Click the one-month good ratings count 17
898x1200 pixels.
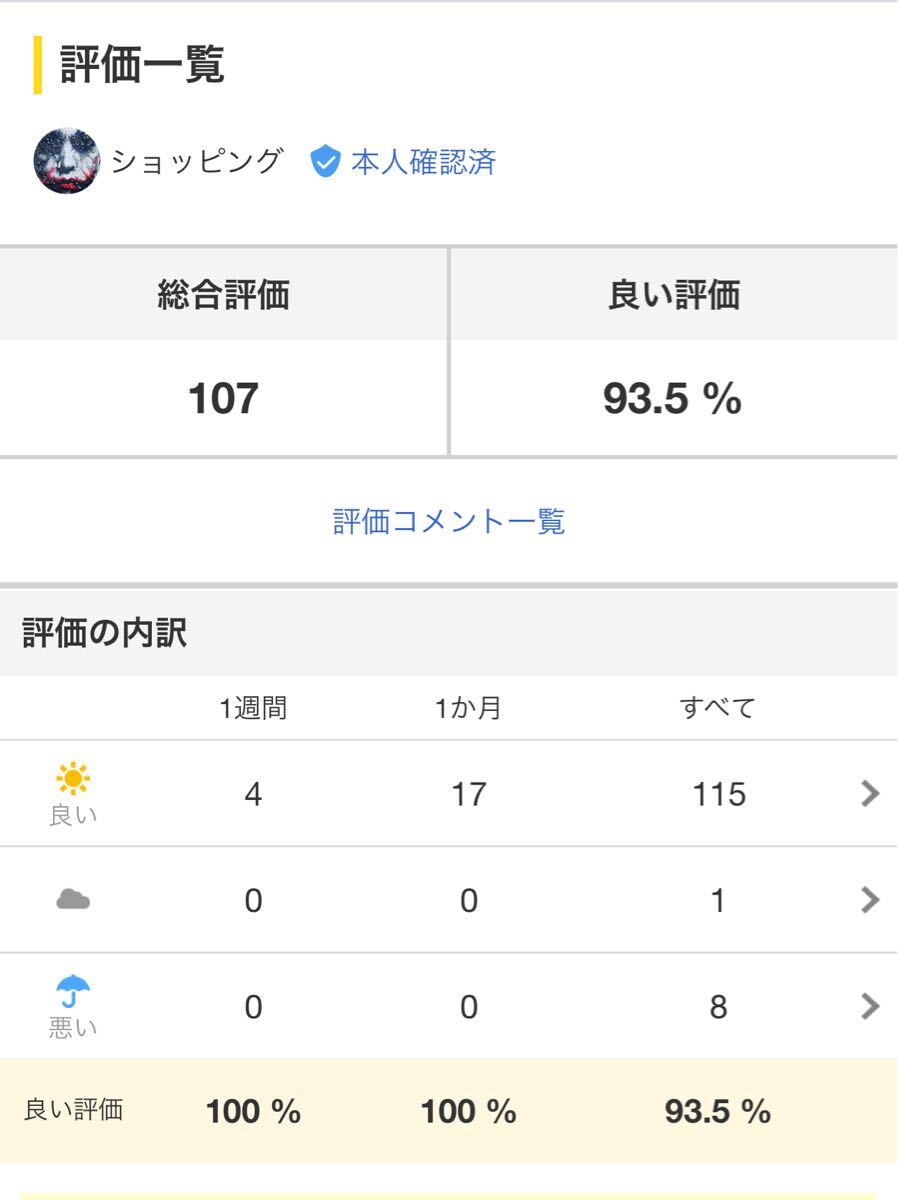pyautogui.click(x=468, y=794)
